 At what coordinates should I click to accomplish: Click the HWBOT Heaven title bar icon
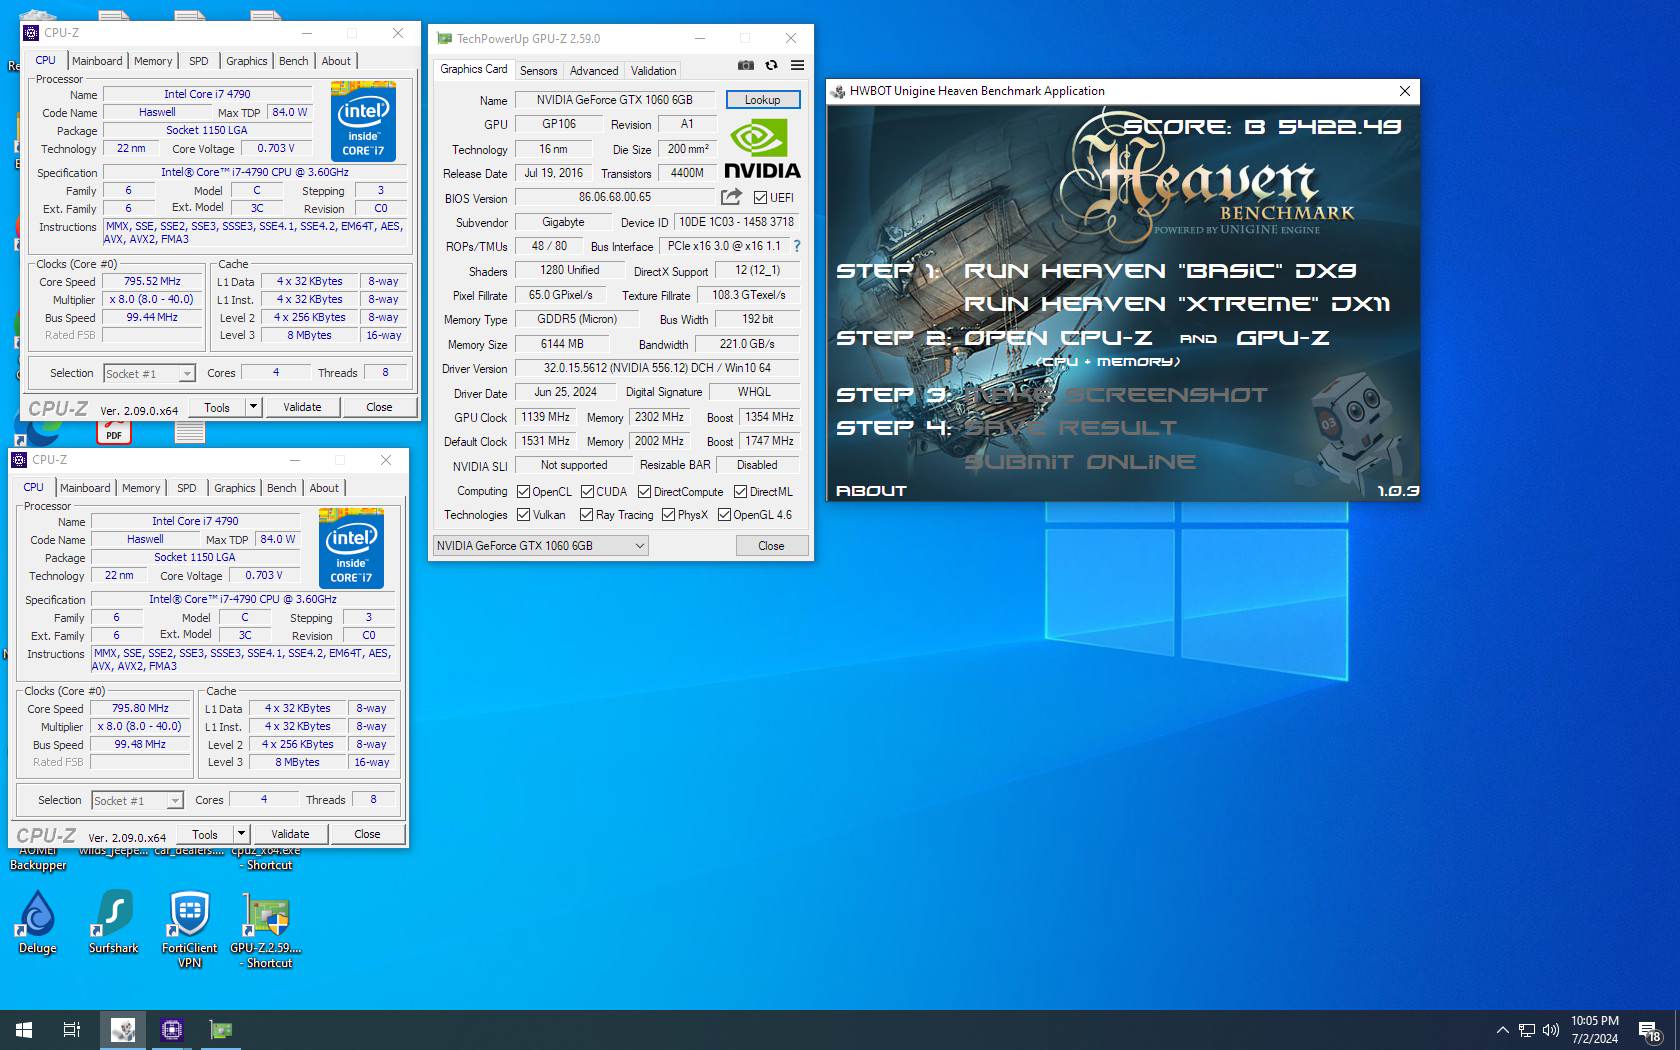click(838, 91)
